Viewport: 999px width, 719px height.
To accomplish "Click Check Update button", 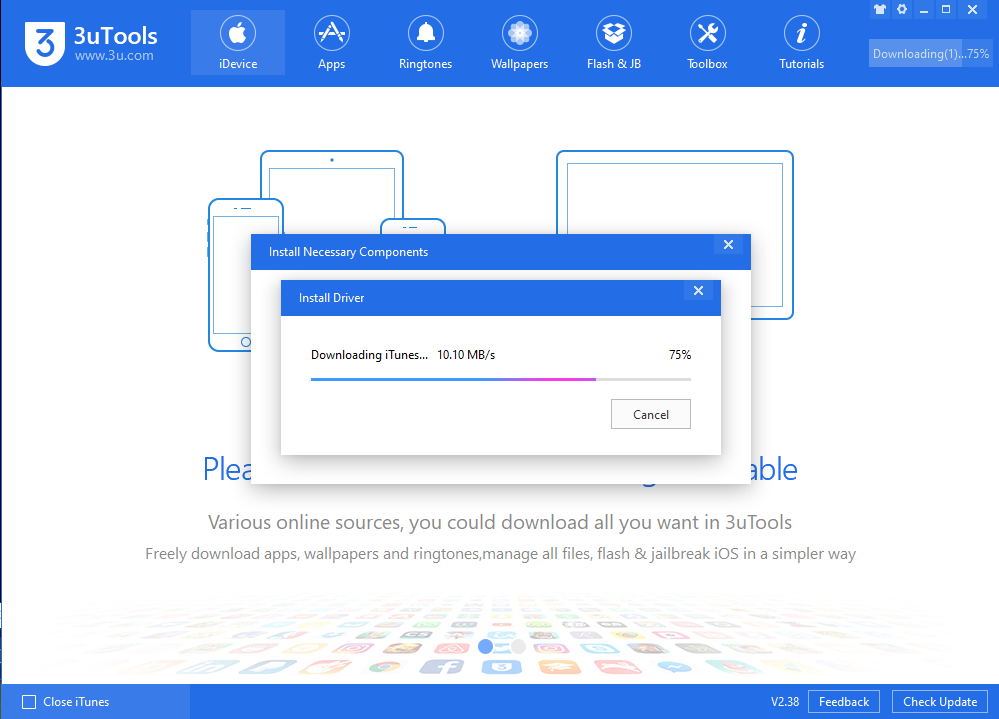I will click(940, 702).
